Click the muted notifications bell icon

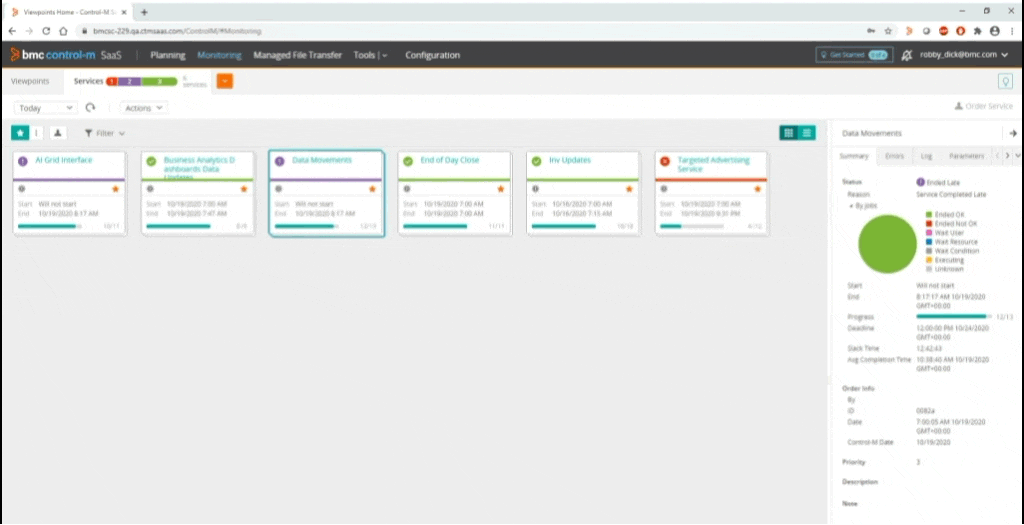(x=906, y=55)
